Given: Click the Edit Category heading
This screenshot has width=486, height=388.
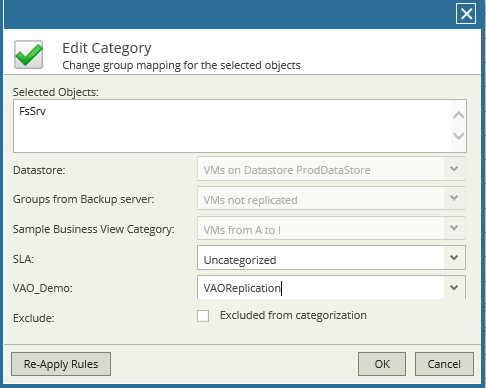Looking at the screenshot, I should (x=107, y=49).
